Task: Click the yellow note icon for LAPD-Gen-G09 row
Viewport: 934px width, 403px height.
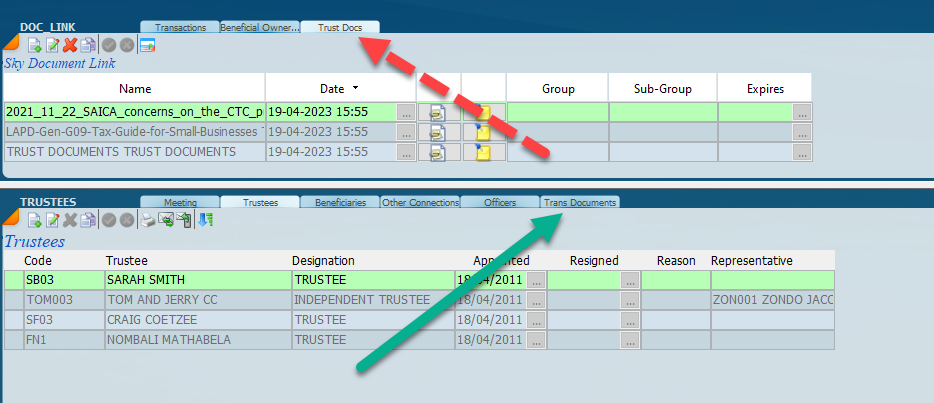Action: point(484,132)
